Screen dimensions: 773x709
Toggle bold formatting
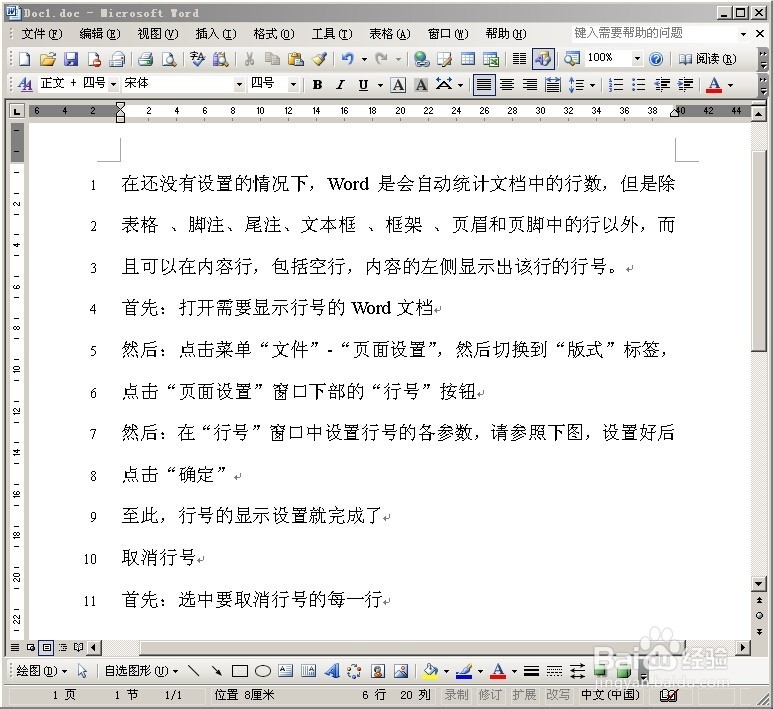tap(317, 85)
